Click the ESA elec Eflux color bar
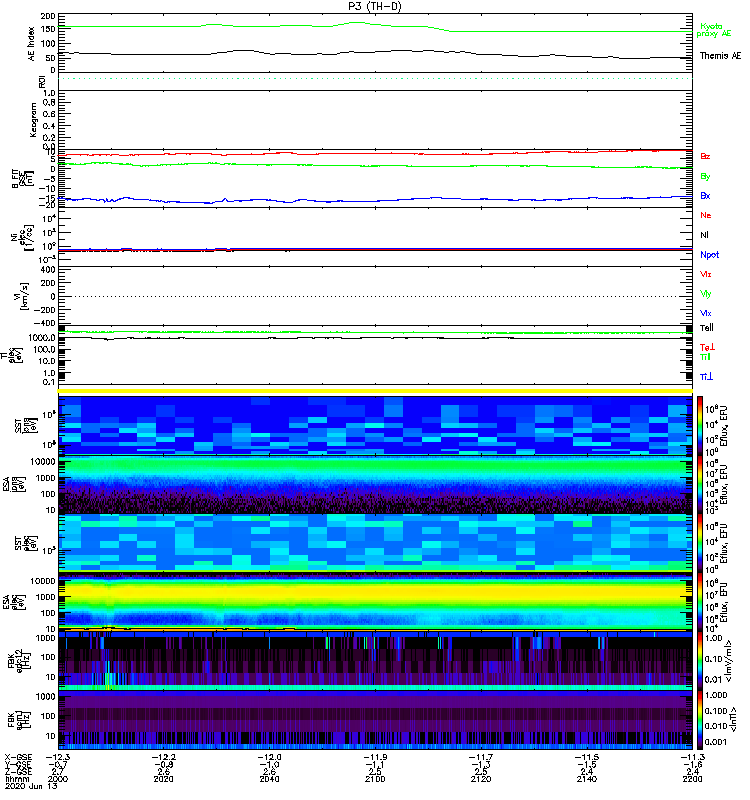The image size is (750, 800). tap(700, 602)
